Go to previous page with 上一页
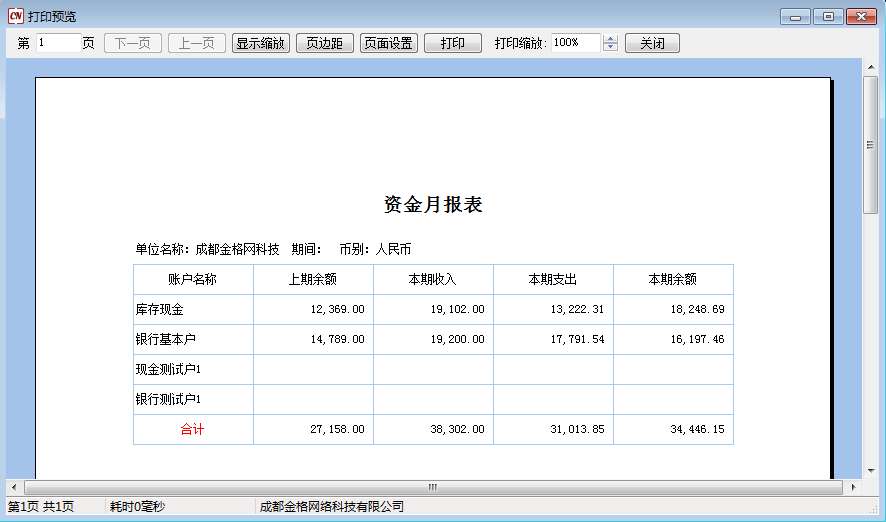This screenshot has width=886, height=522. [197, 43]
